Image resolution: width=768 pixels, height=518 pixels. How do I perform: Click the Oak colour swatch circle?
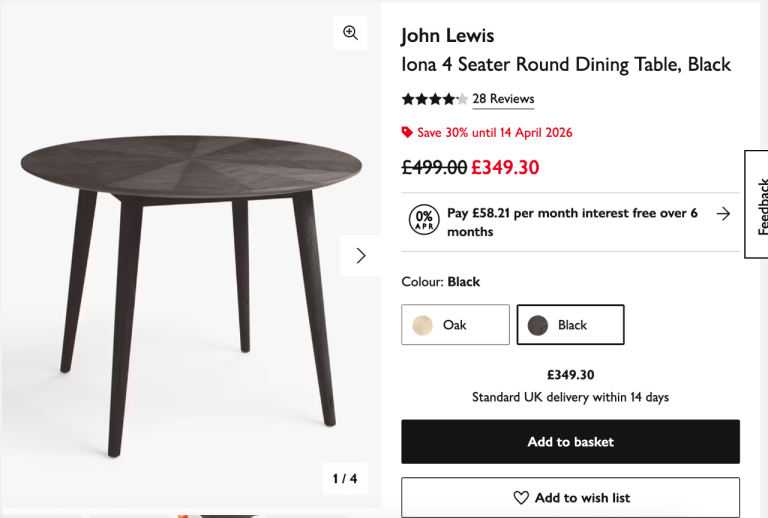[x=423, y=325]
